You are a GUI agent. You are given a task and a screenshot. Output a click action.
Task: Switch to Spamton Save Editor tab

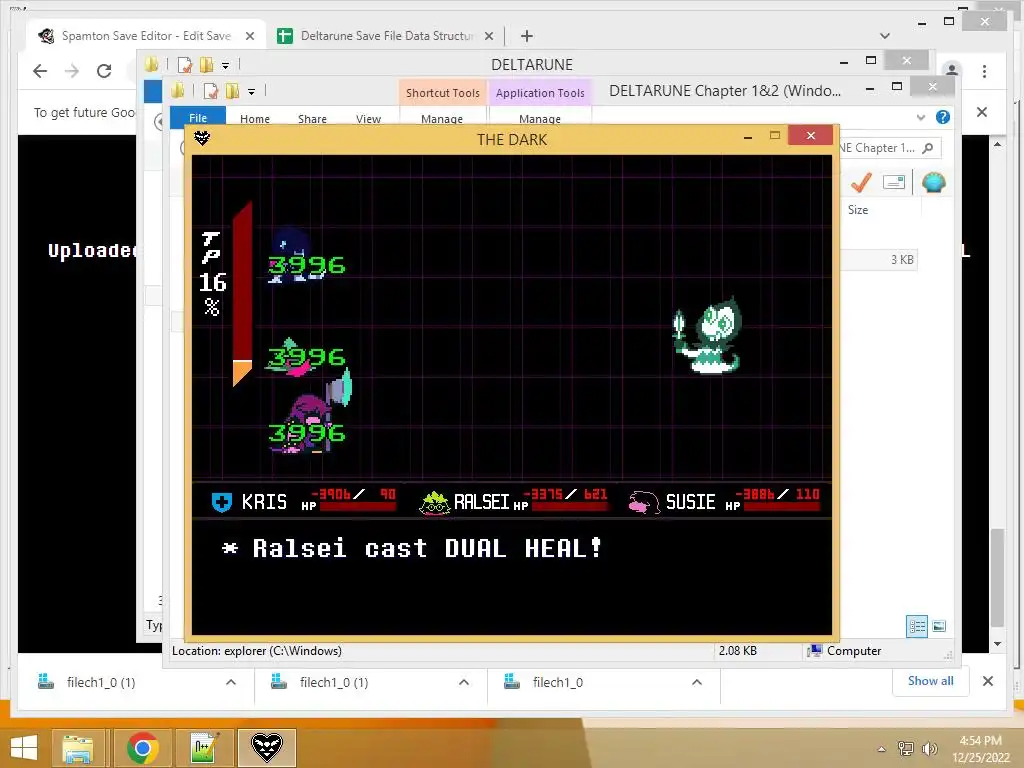pyautogui.click(x=145, y=36)
